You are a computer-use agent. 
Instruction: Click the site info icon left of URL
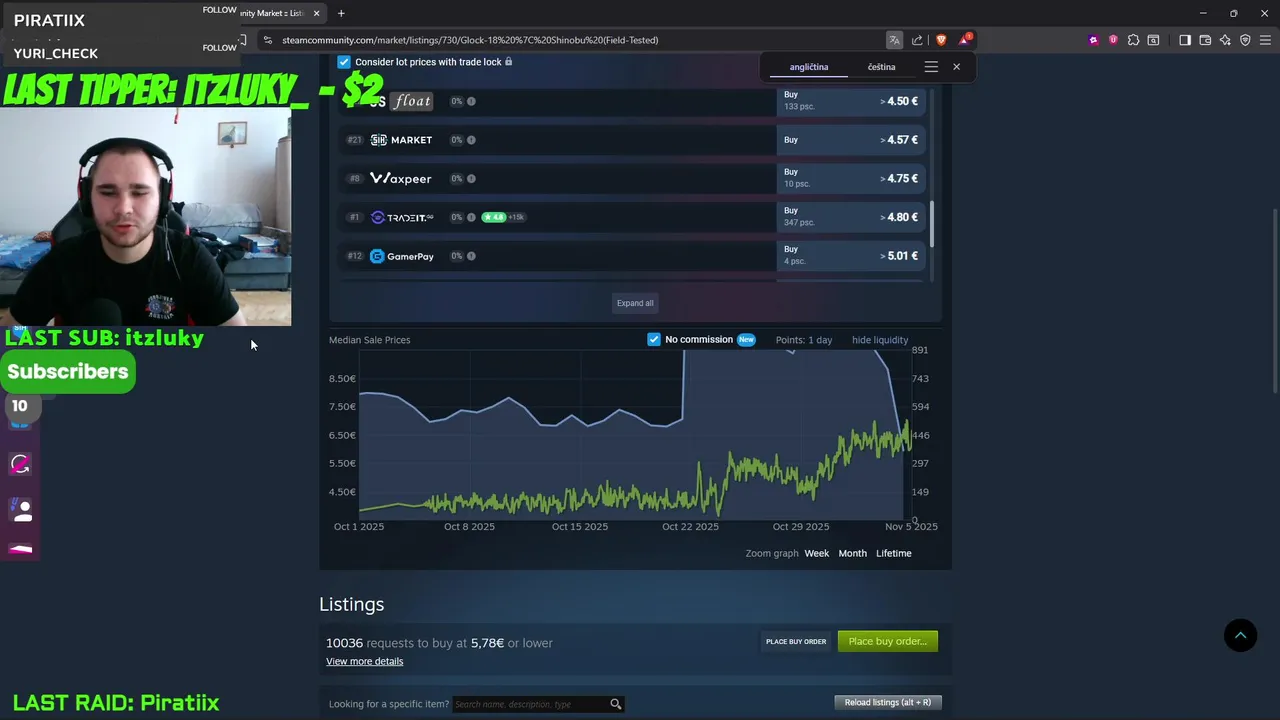(x=267, y=40)
